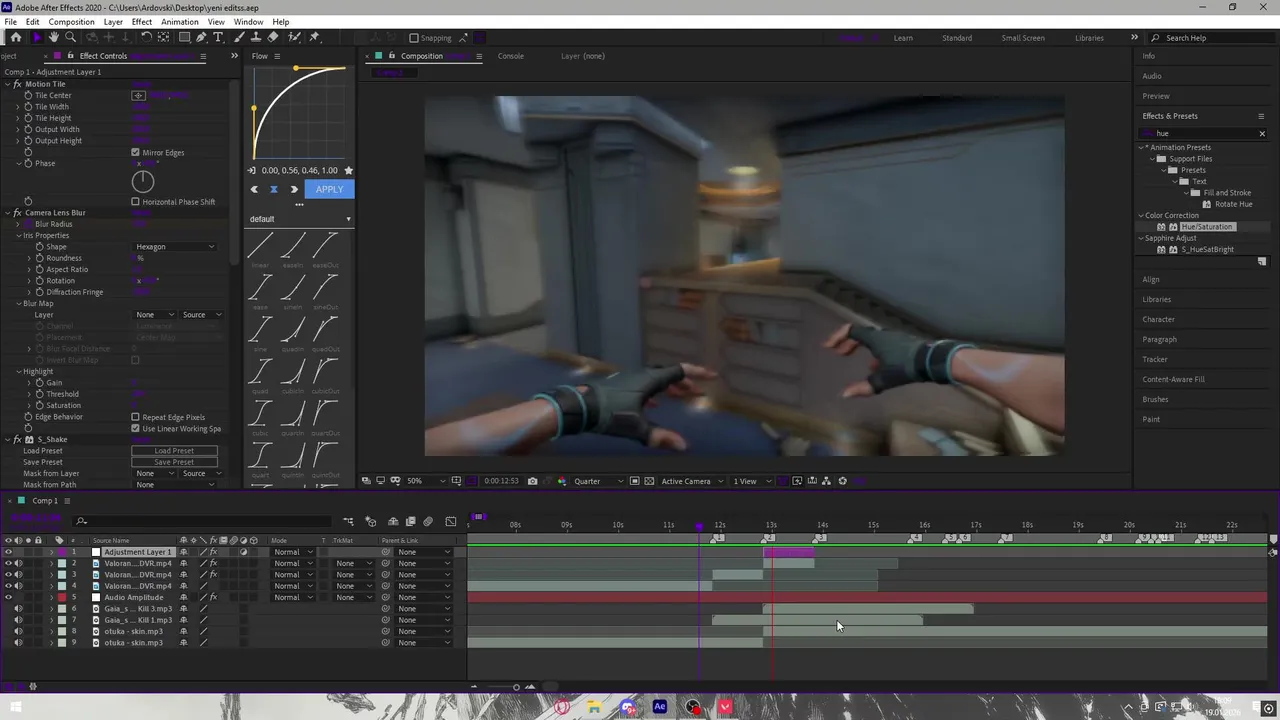The width and height of the screenshot is (1280, 720).
Task: Enable the Snapping checkbox
Action: coord(413,38)
